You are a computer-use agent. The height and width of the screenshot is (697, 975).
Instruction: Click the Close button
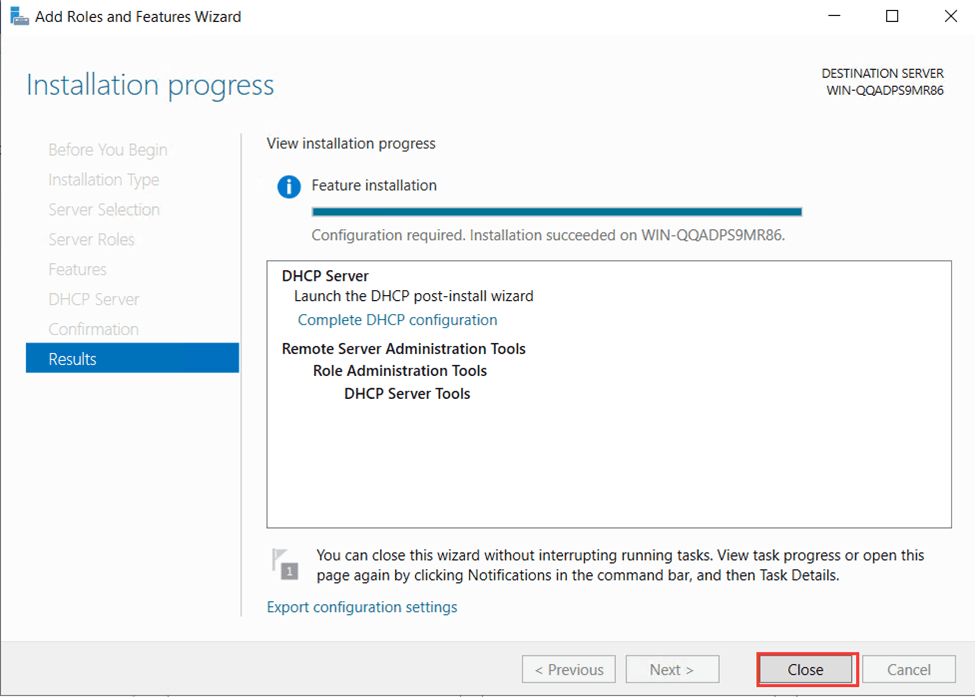click(x=806, y=669)
